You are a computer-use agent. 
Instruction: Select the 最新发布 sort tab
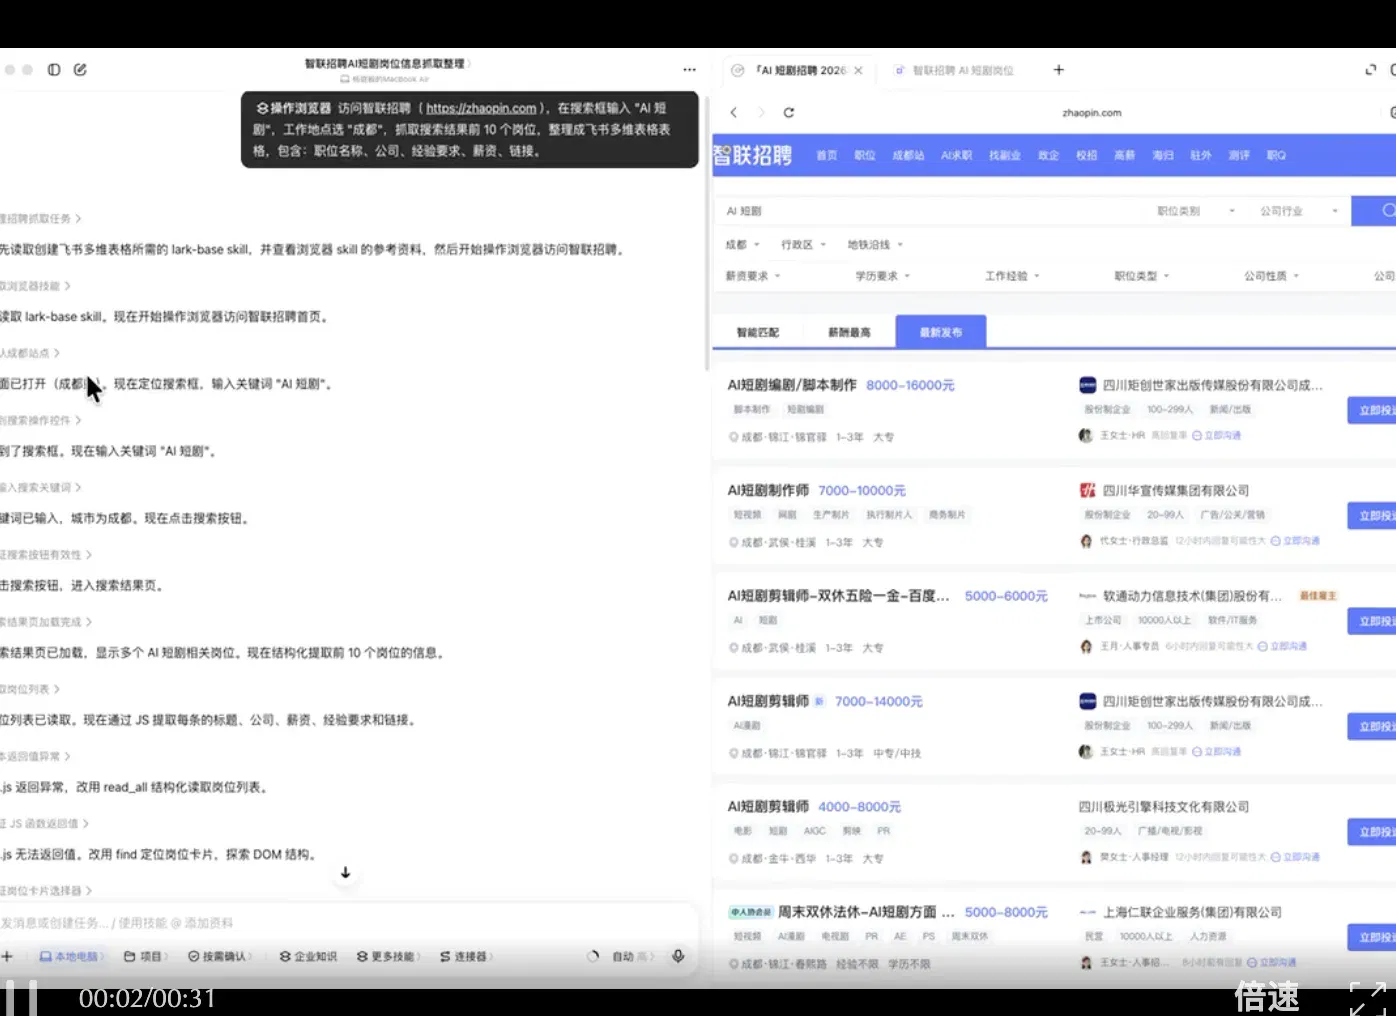point(941,332)
